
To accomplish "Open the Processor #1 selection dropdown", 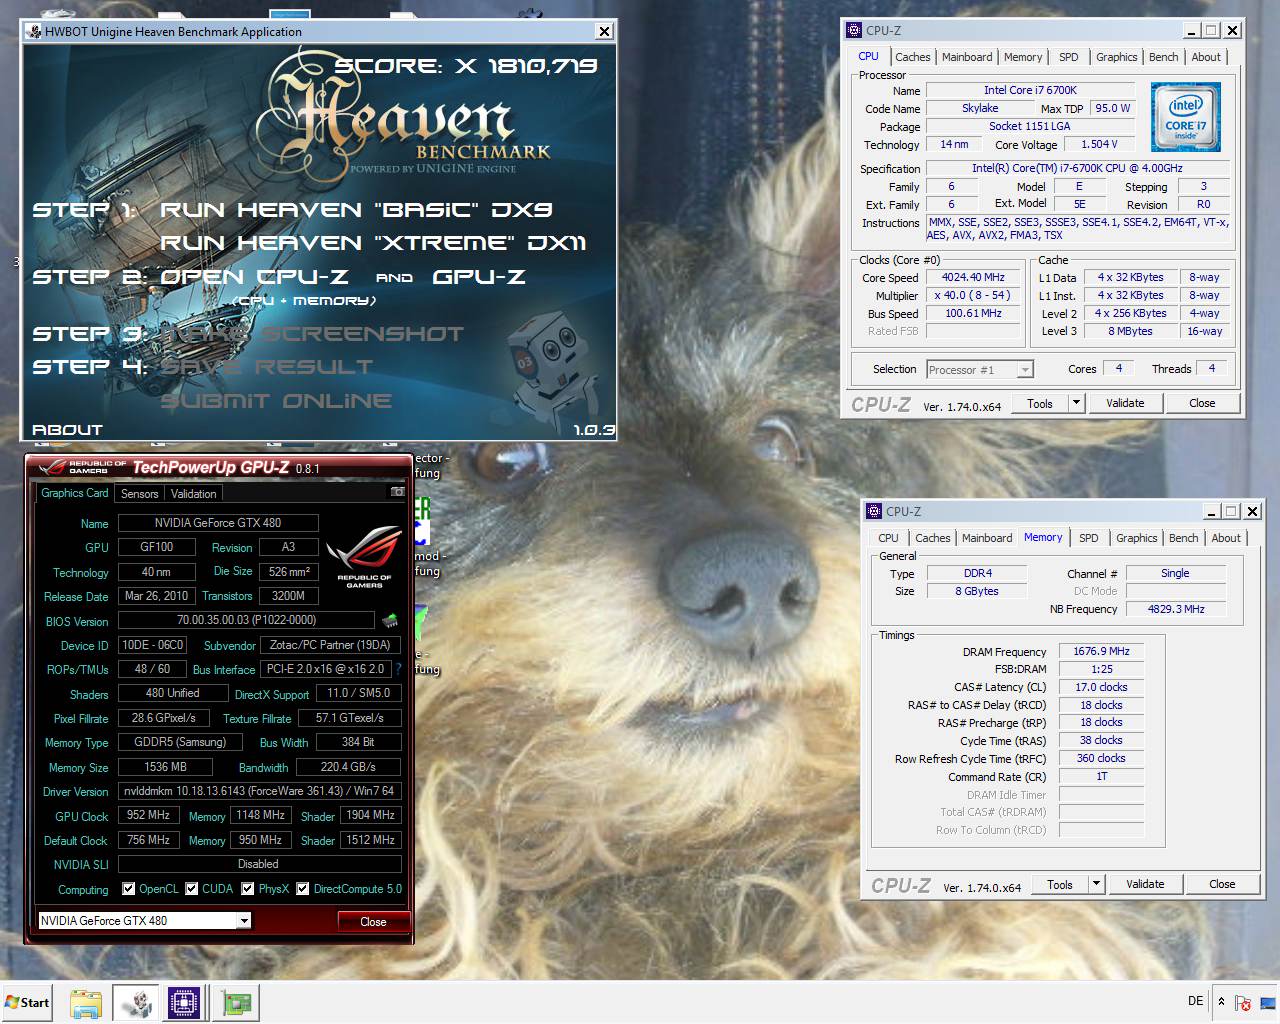I will tap(1025, 370).
